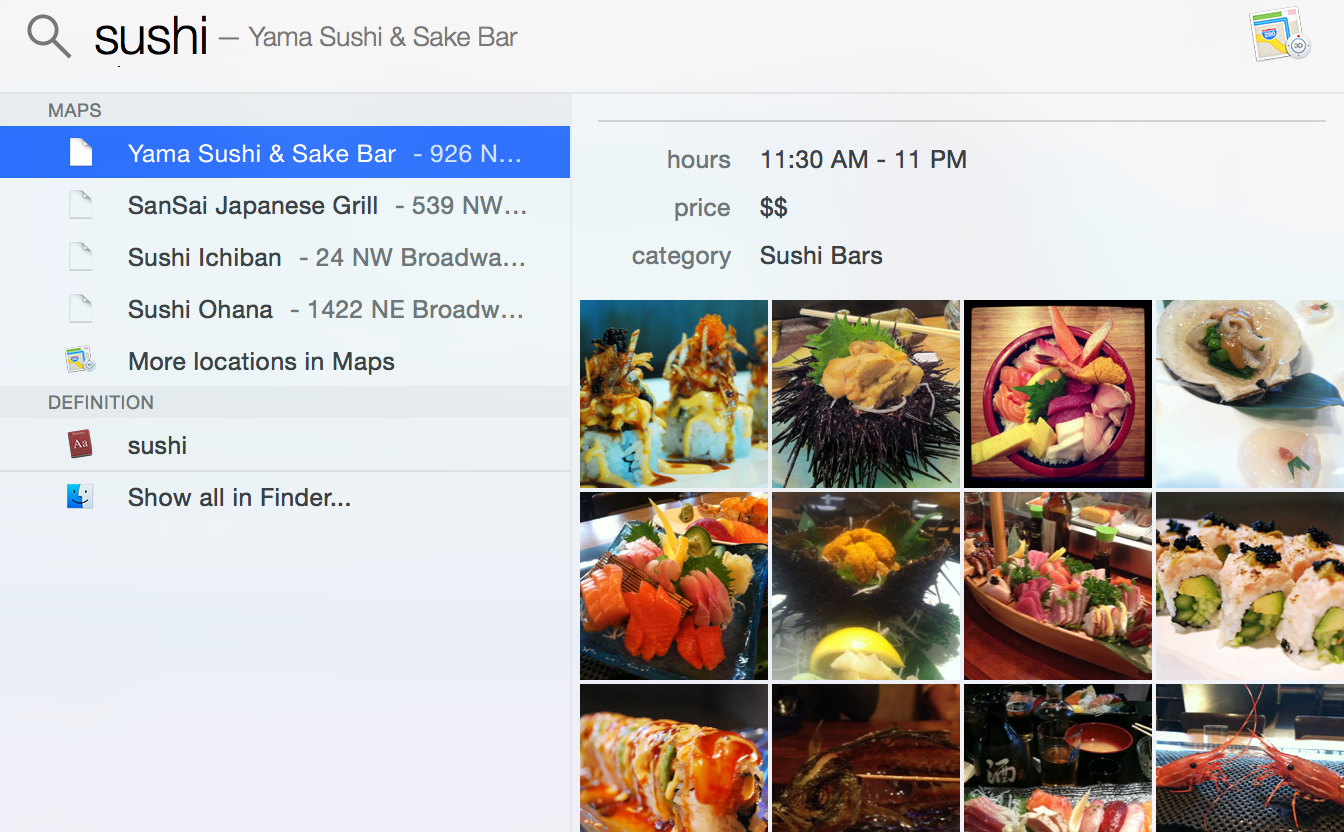Open the sashimi boat photo
The image size is (1344, 832).
pyautogui.click(x=1058, y=586)
